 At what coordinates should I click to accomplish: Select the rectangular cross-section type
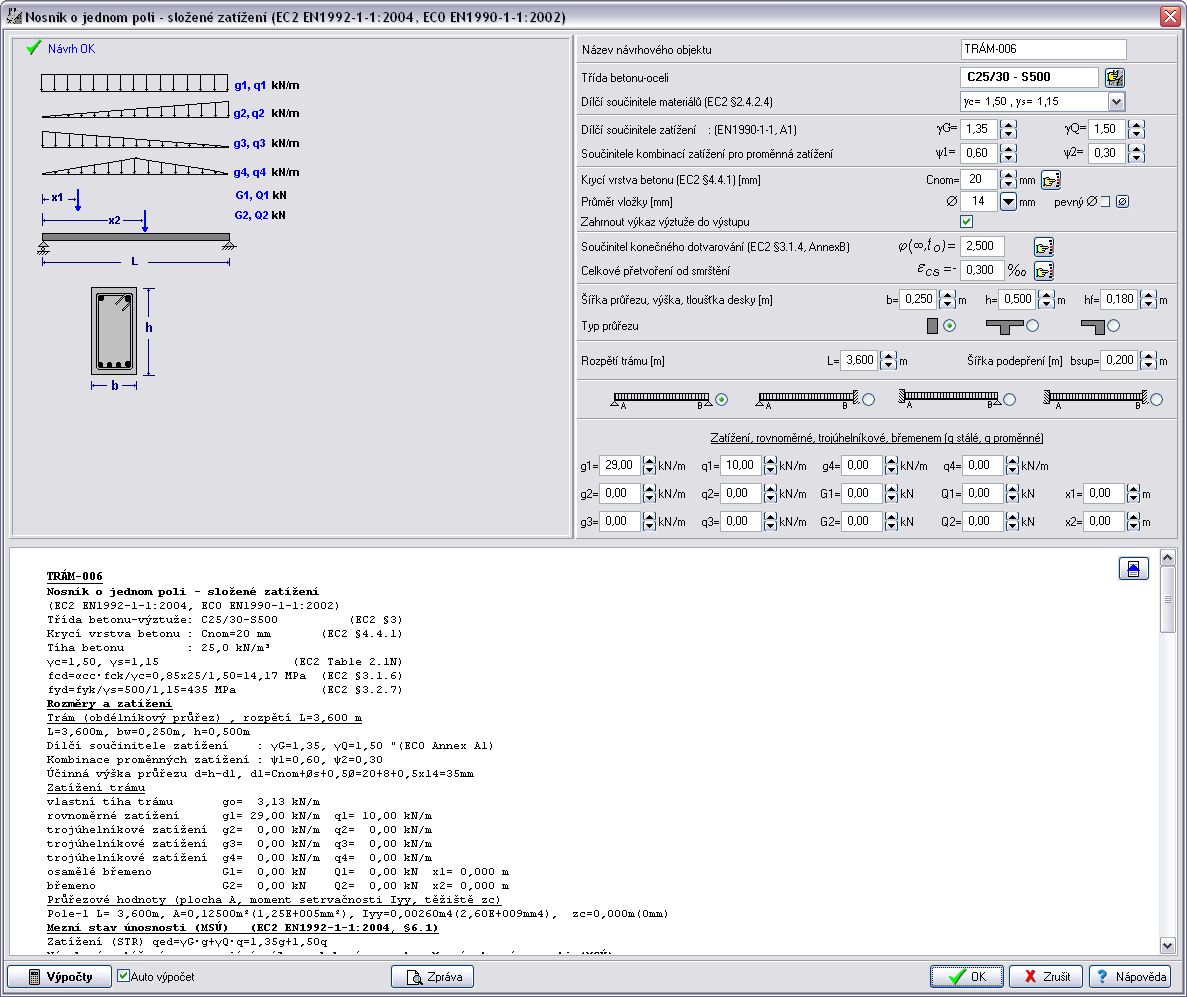coord(949,326)
